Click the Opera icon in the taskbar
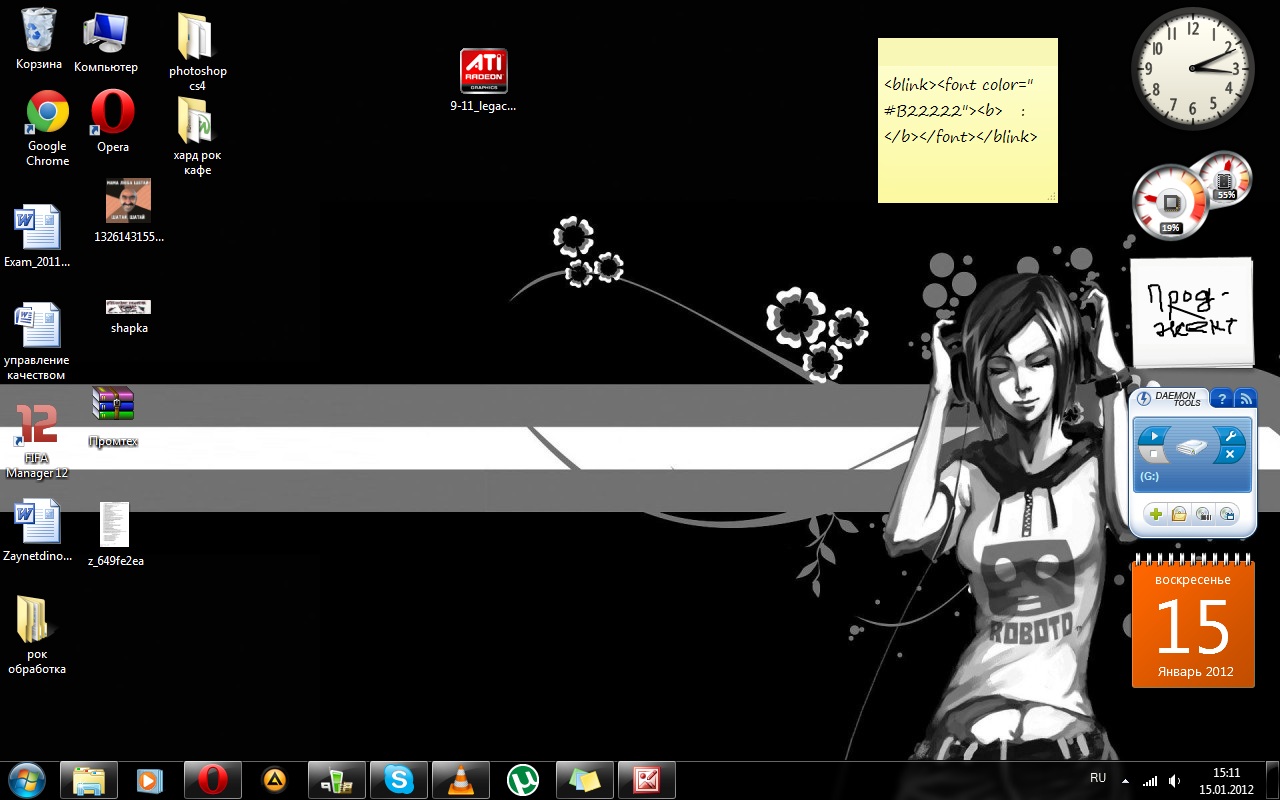Viewport: 1280px width, 800px height. pyautogui.click(x=212, y=779)
